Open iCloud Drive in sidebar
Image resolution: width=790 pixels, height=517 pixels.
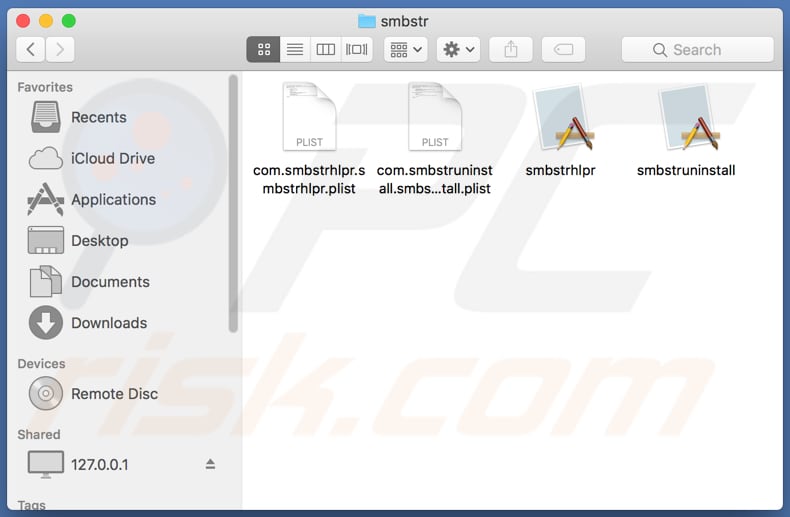click(112, 158)
